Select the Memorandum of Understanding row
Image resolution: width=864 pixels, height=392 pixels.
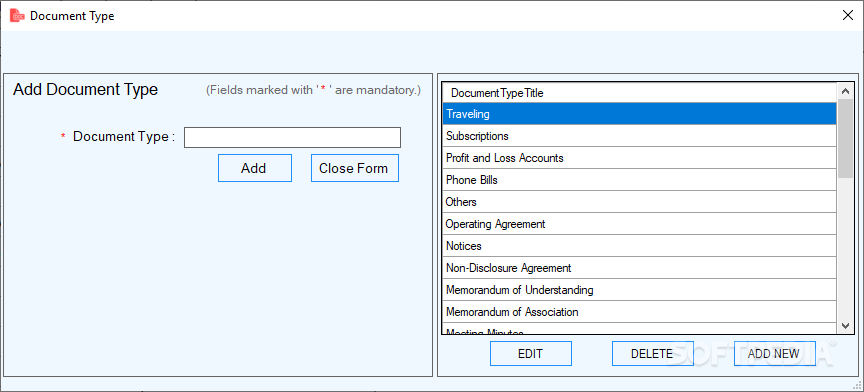pos(639,290)
